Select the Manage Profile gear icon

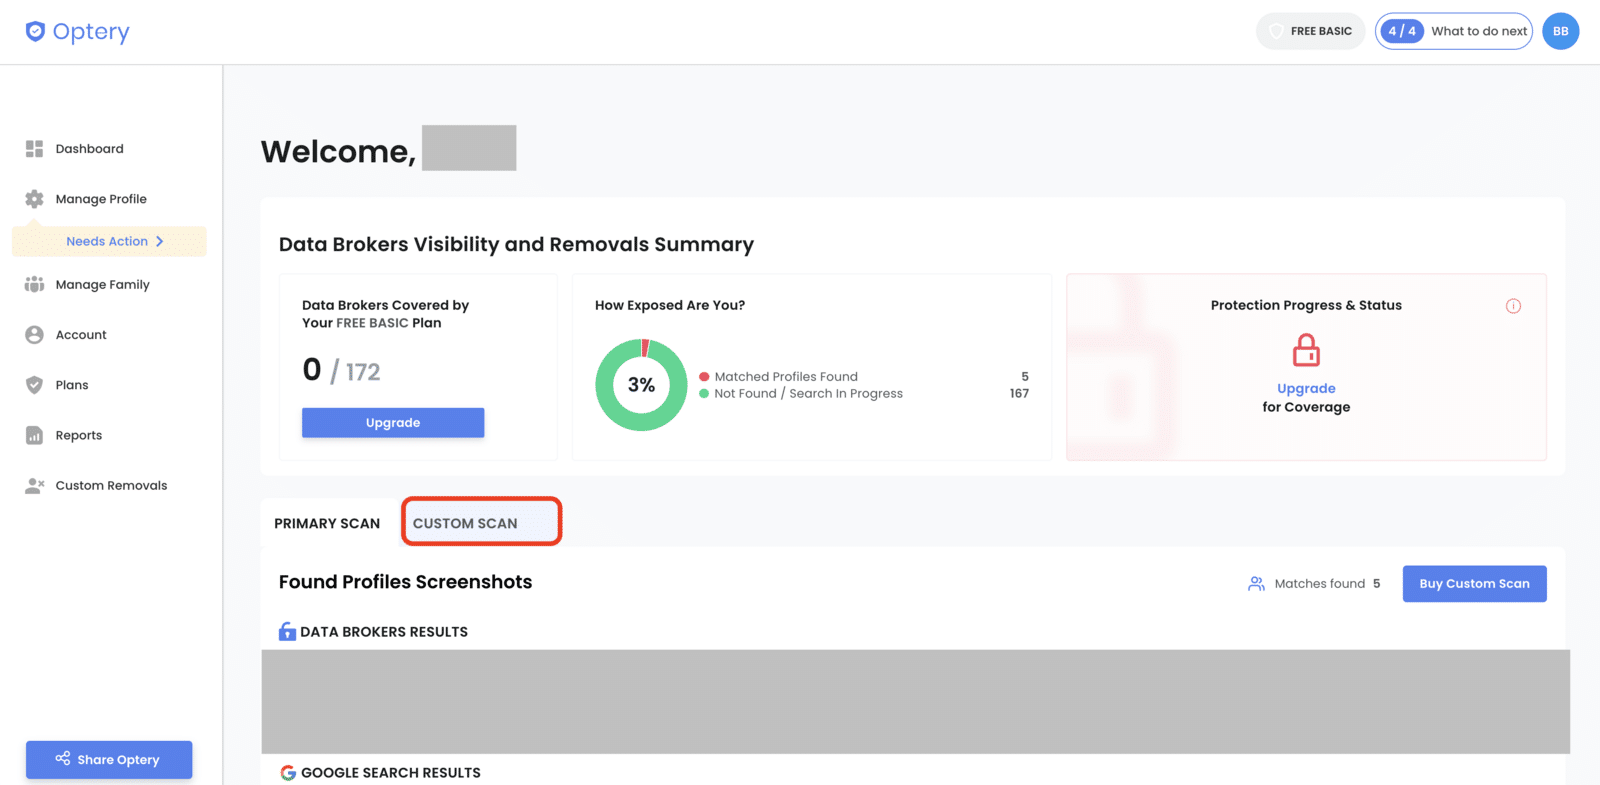coord(34,199)
